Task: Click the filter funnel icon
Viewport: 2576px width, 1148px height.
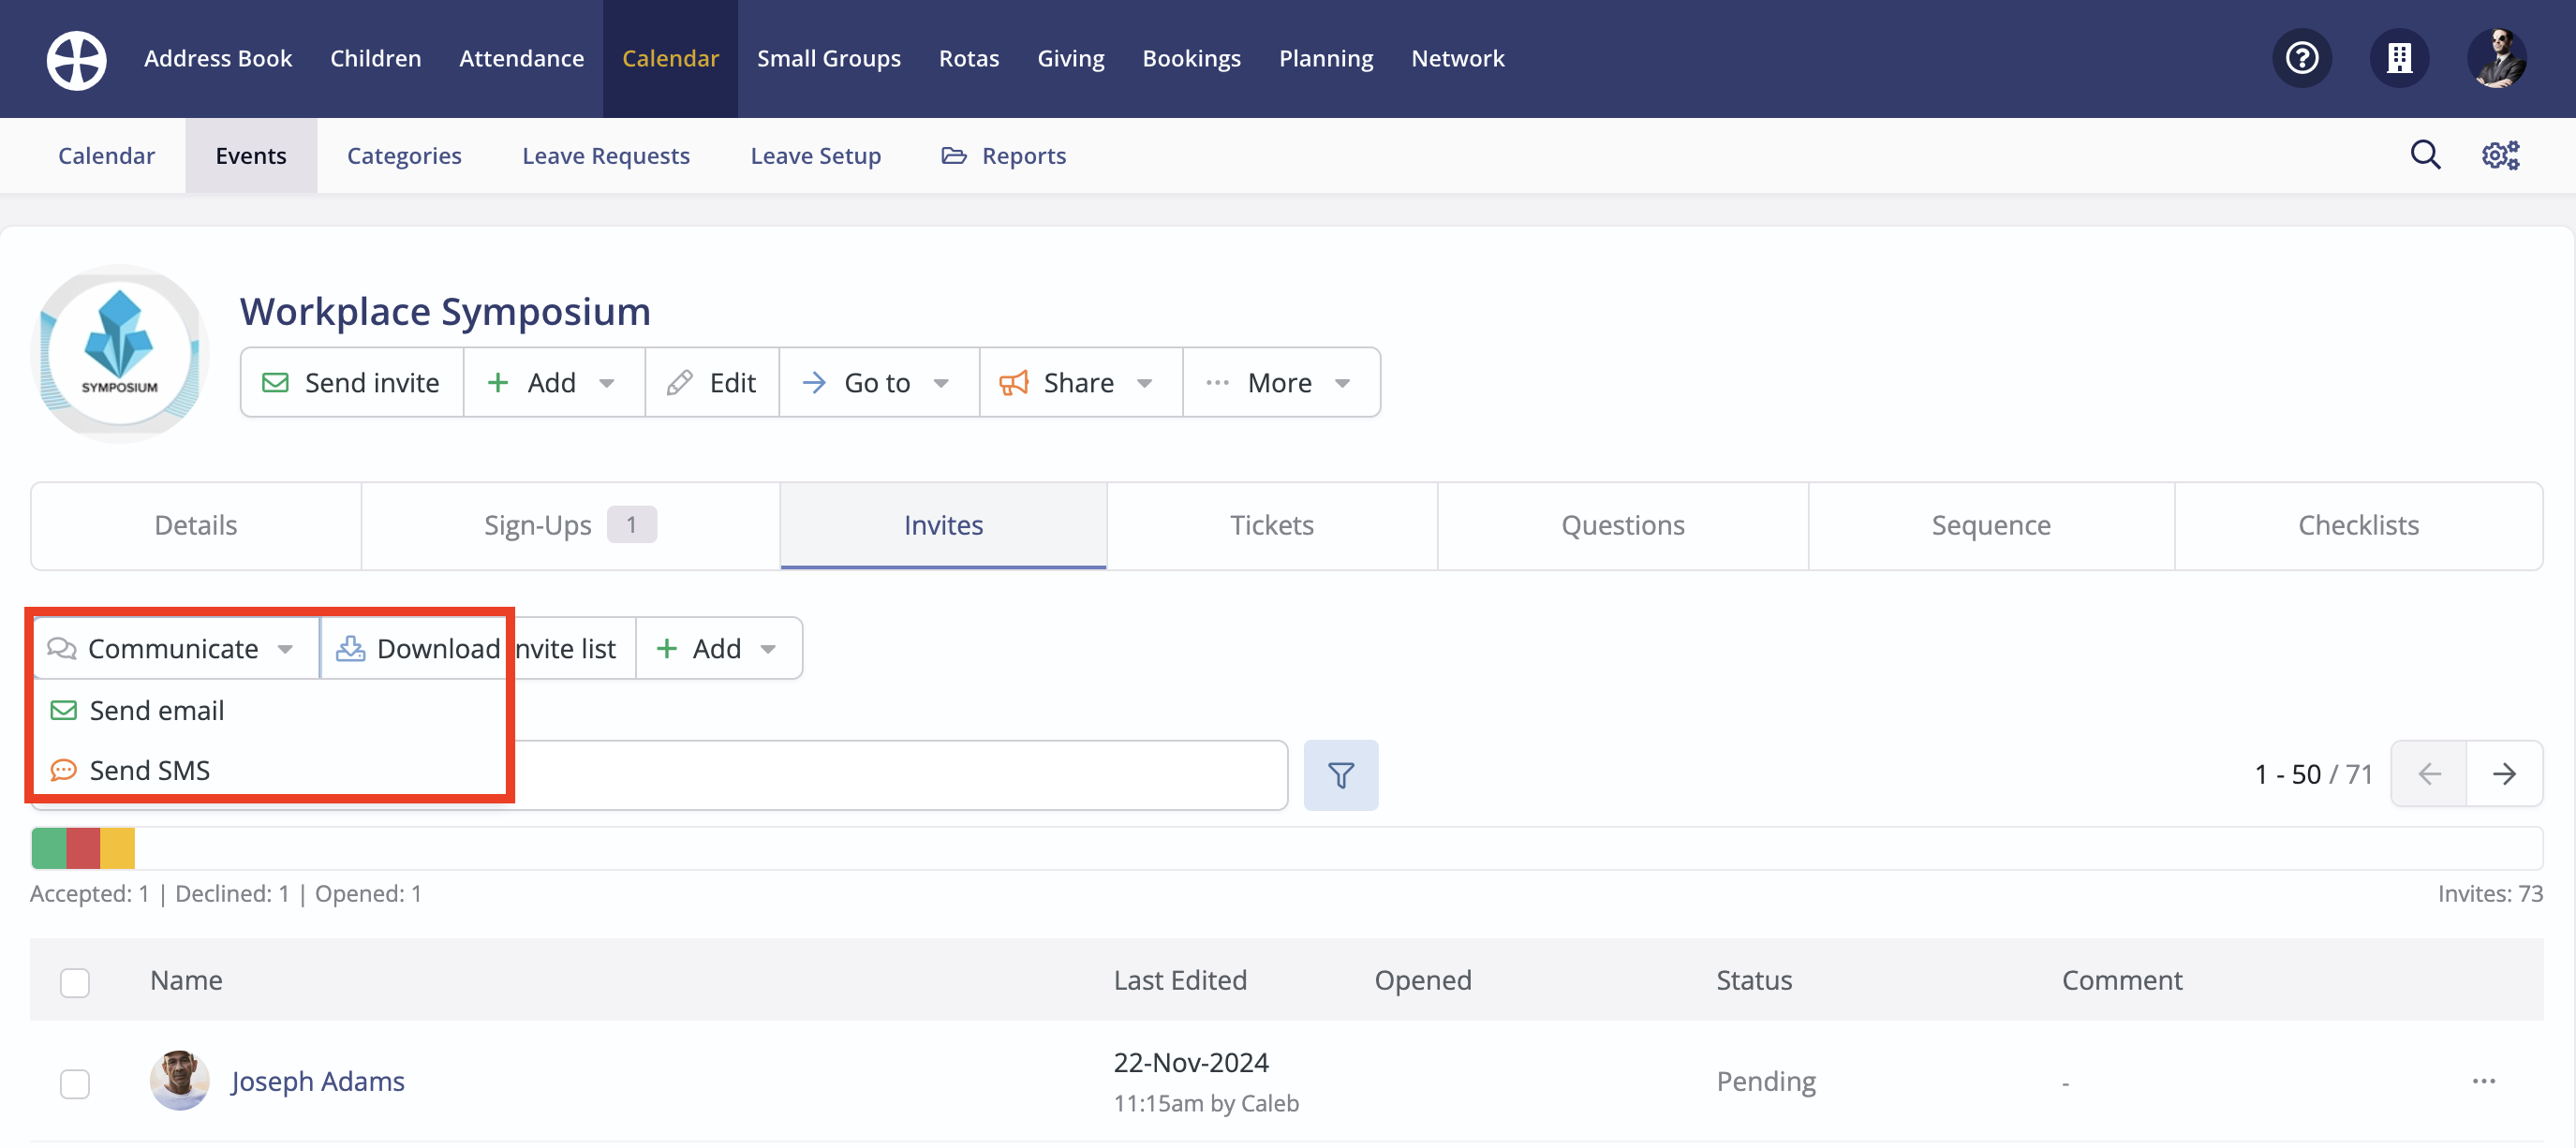Action: pyautogui.click(x=1340, y=774)
